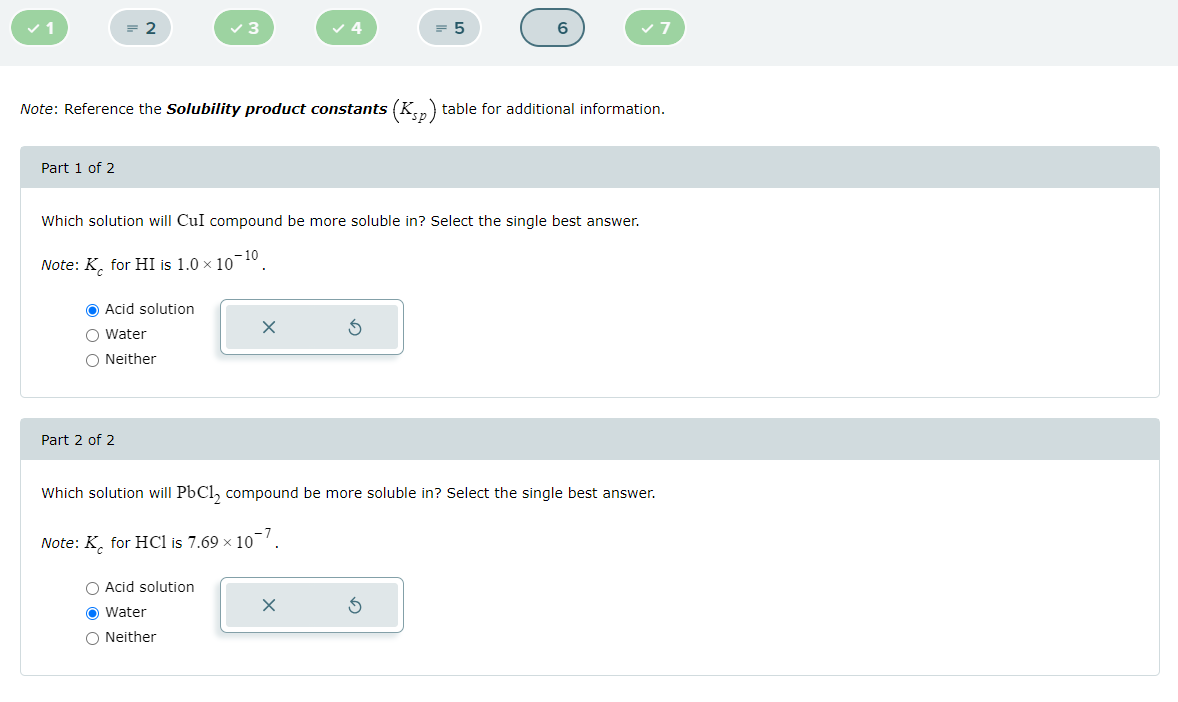Select the Neither option in Part 1
Image resolution: width=1178 pixels, height=702 pixels.
[91, 359]
